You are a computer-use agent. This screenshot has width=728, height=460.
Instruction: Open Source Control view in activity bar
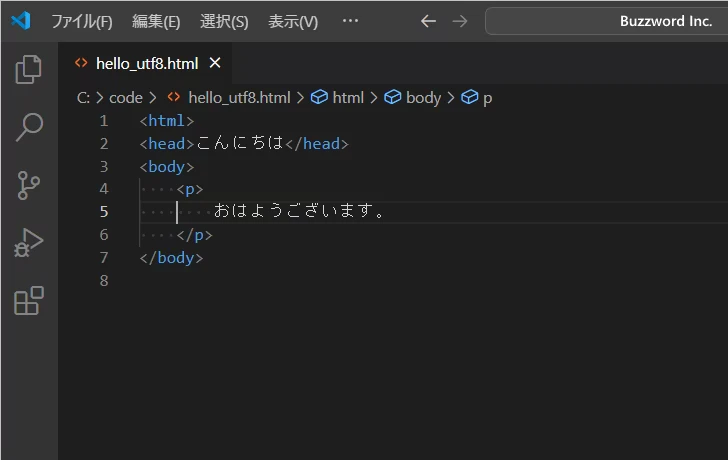[29, 185]
